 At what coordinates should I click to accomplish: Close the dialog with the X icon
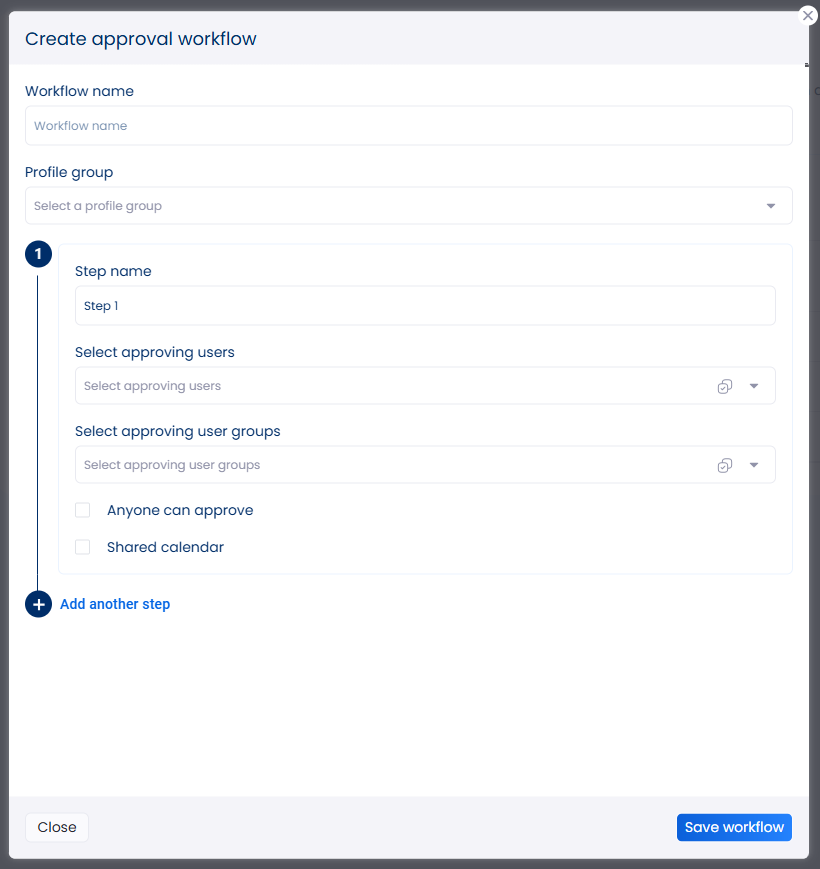(808, 16)
